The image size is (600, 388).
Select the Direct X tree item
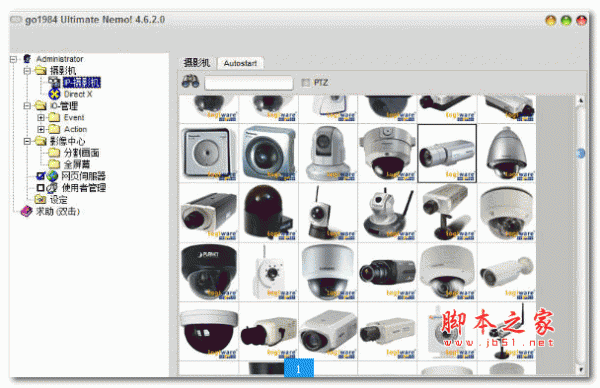78,94
